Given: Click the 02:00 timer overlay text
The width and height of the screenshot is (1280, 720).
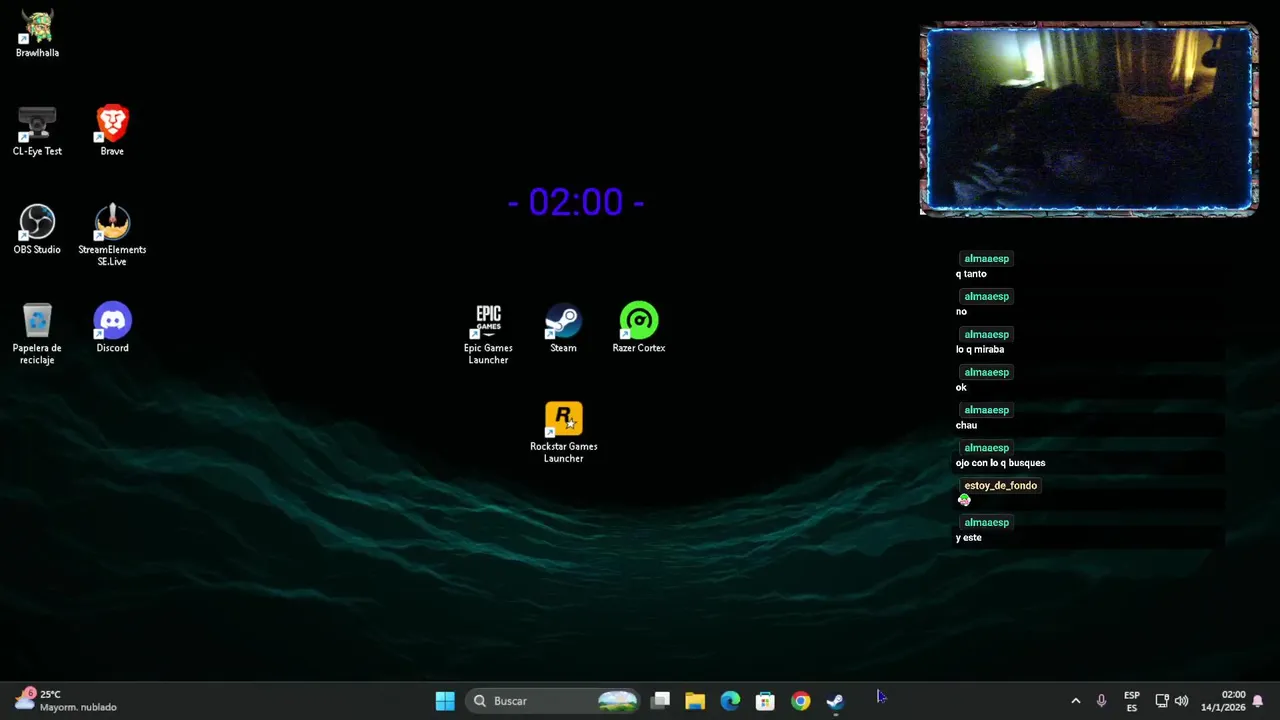Looking at the screenshot, I should (576, 202).
